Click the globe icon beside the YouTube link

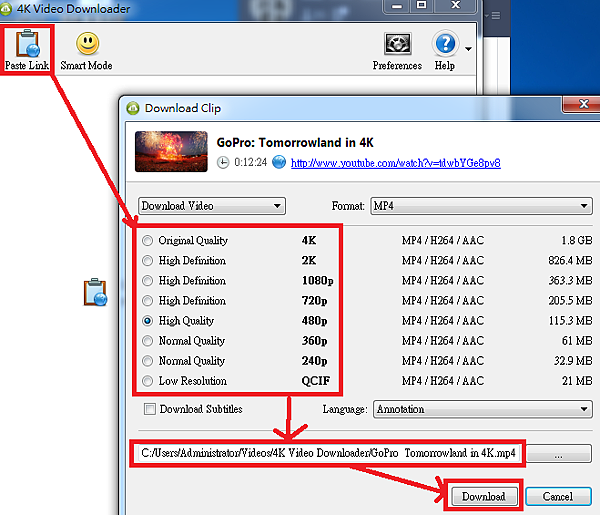pyautogui.click(x=279, y=162)
